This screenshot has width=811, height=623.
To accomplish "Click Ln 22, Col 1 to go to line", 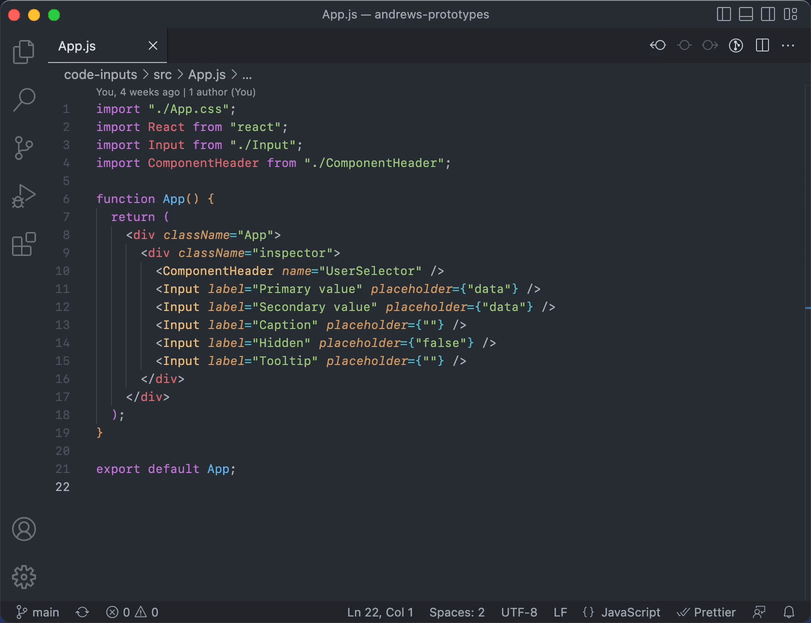I will pos(380,611).
